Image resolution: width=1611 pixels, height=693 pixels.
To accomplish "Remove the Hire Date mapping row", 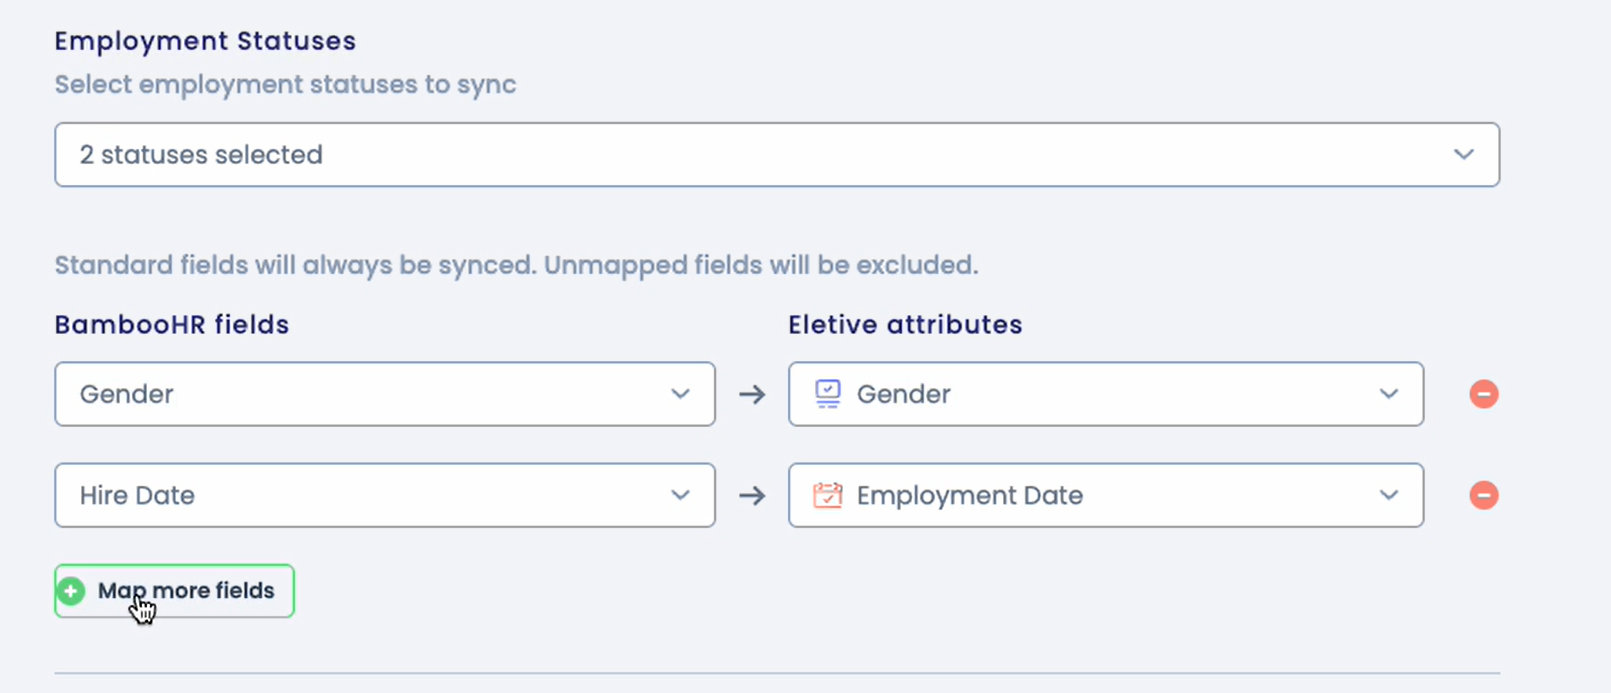I will pos(1484,495).
